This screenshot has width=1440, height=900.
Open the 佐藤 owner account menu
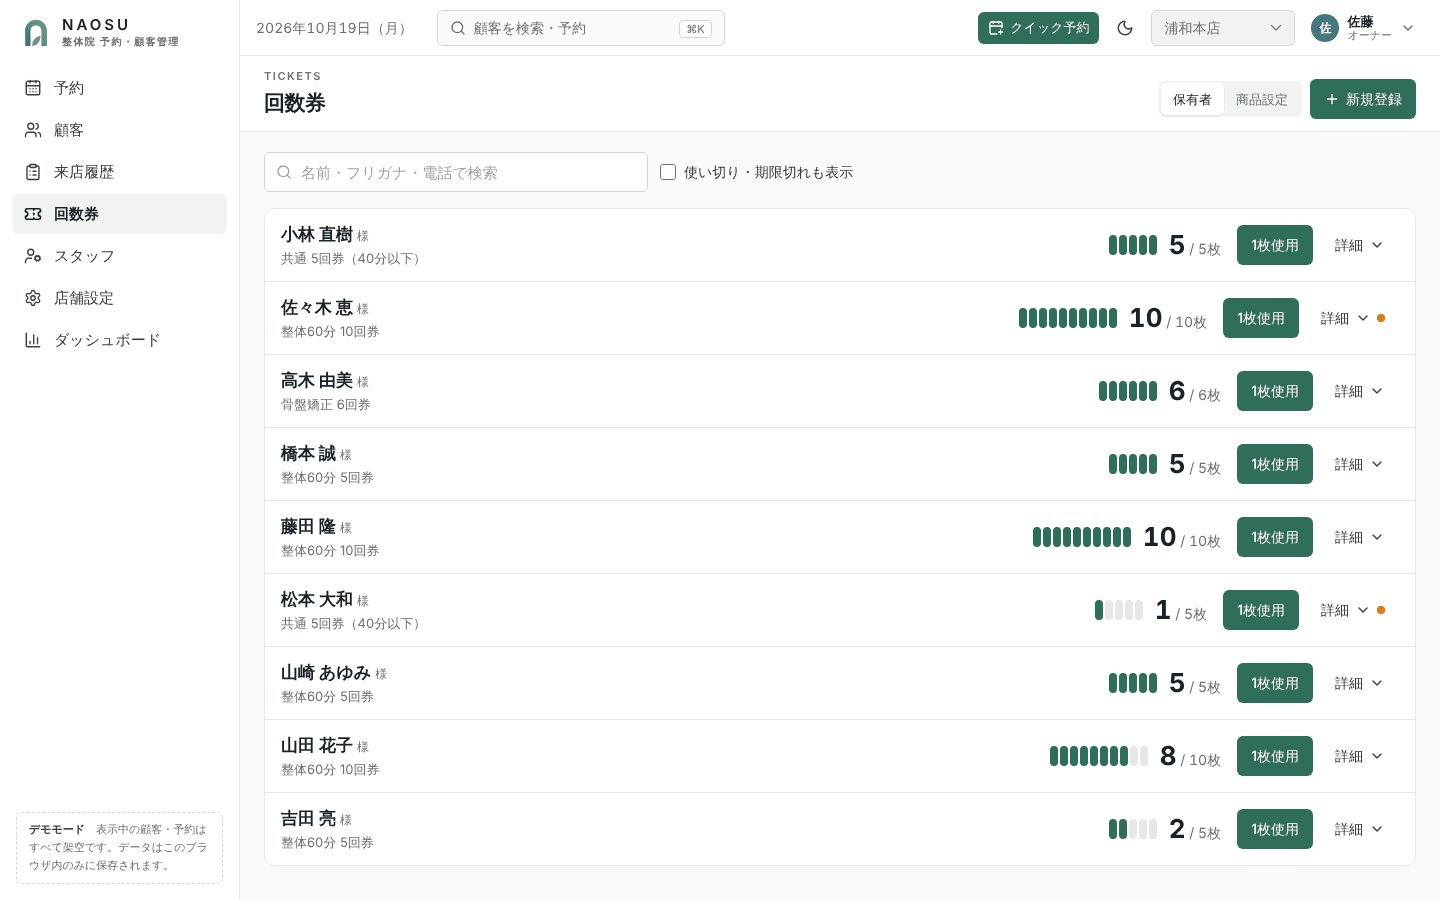coord(1363,28)
